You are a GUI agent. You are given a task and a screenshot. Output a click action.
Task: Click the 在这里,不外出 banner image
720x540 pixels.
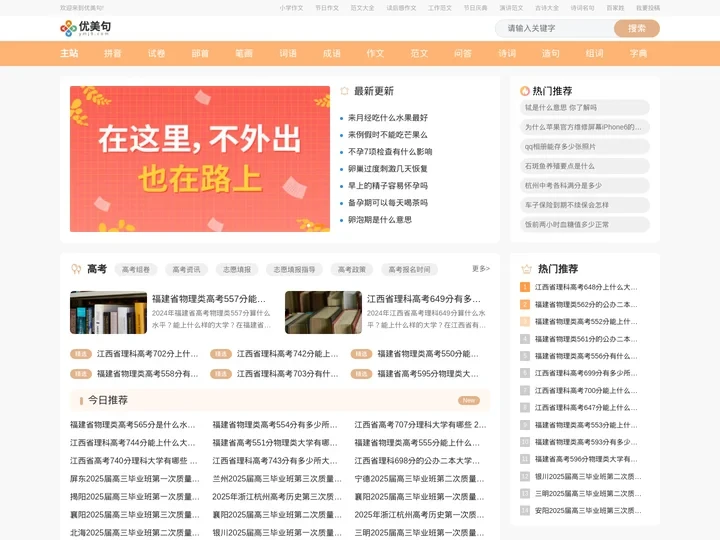[x=200, y=159]
